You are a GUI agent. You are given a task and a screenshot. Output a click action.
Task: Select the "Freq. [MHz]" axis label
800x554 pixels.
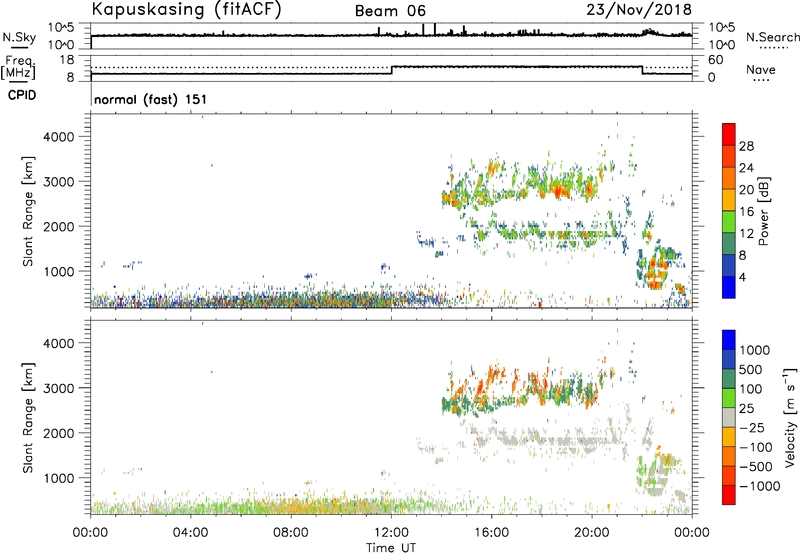pyautogui.click(x=18, y=68)
